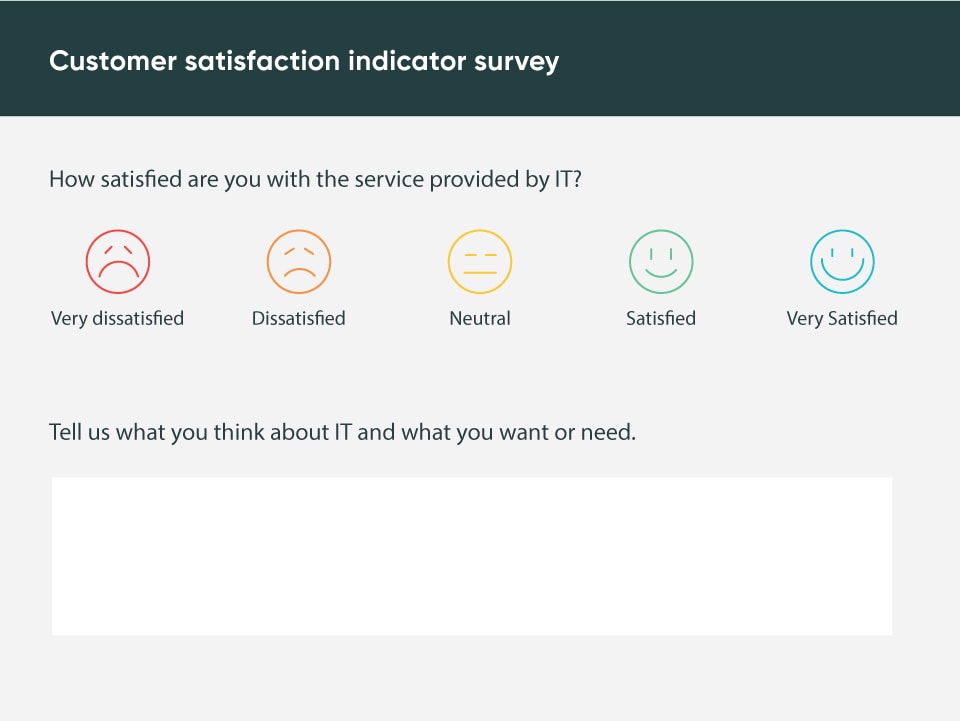960x721 pixels.
Task: Click the empty dark green header bar
Action: (770, 60)
